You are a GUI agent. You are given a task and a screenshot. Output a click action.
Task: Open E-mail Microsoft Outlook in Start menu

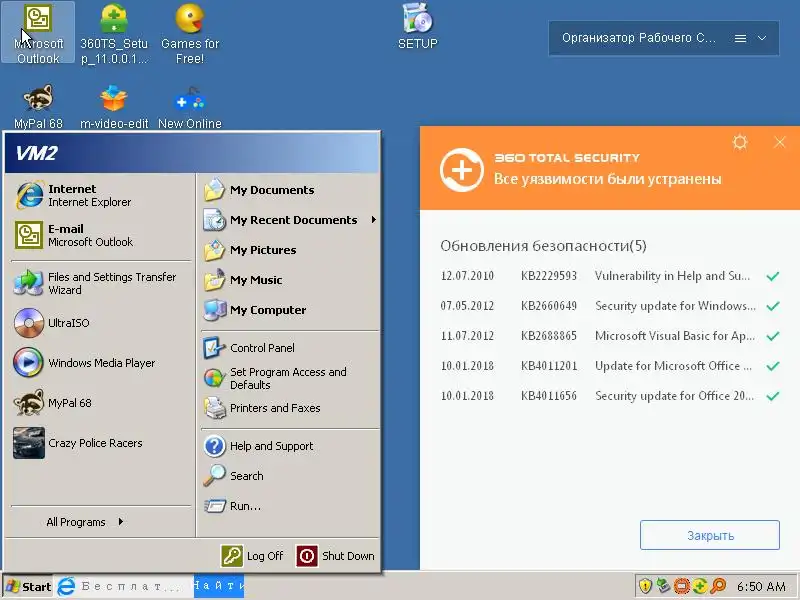click(101, 235)
